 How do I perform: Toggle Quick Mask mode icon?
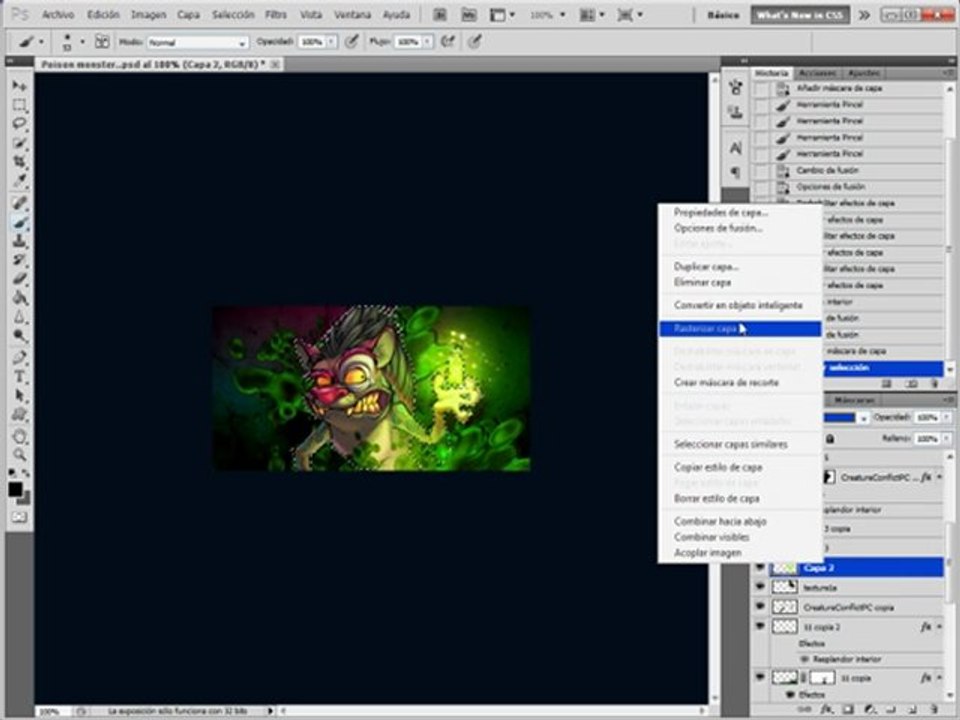(x=19, y=518)
